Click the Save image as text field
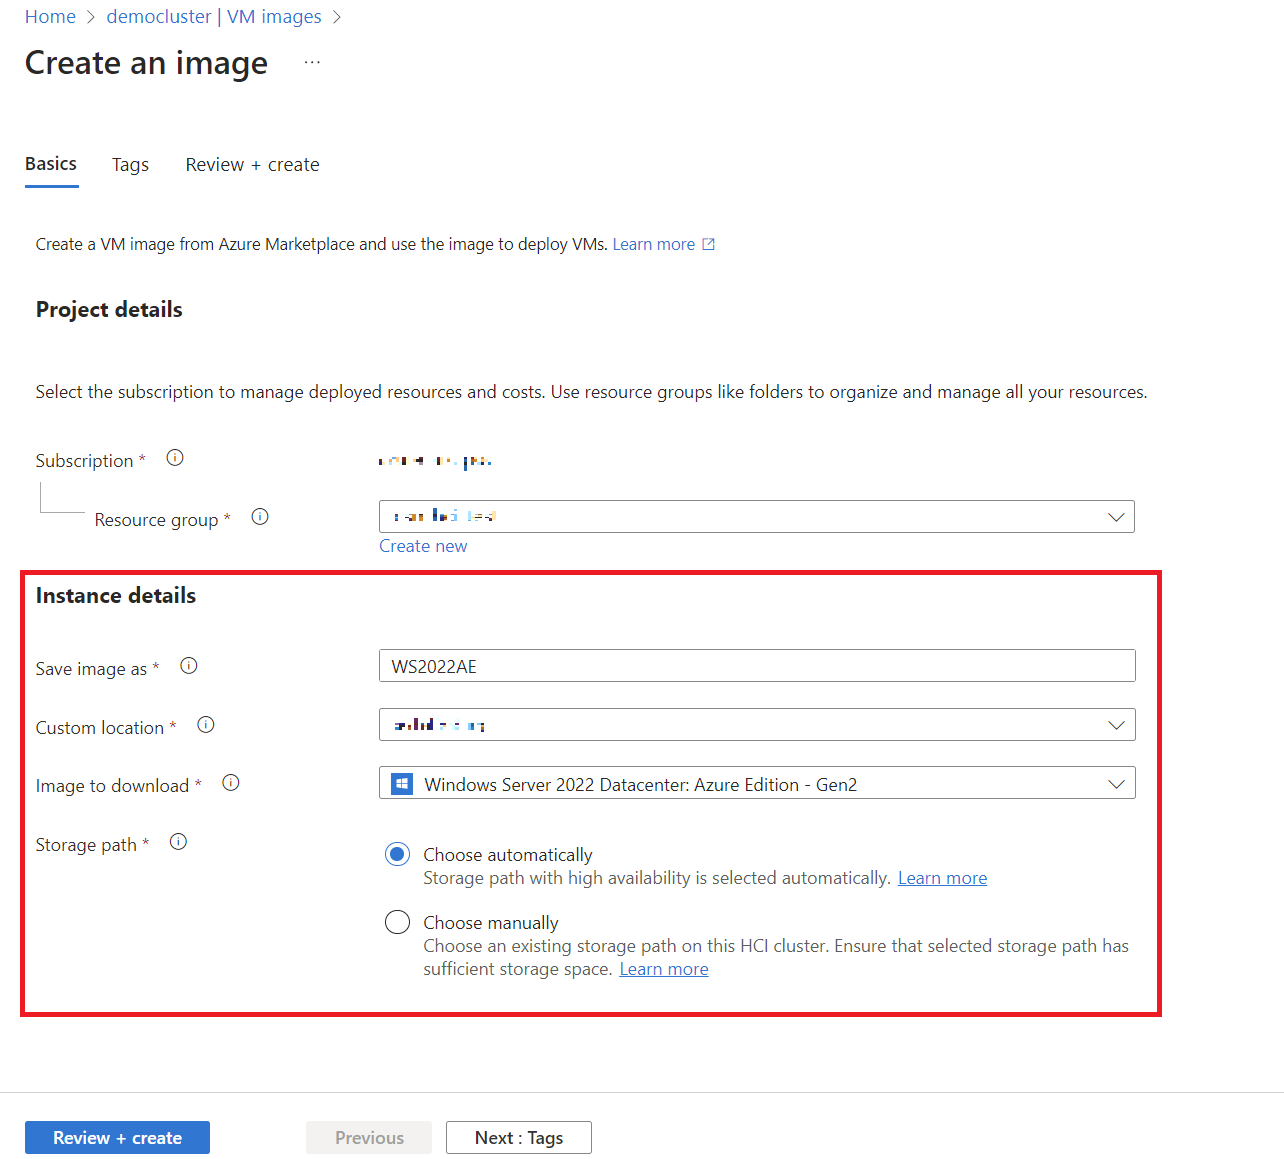The image size is (1284, 1159). pos(757,666)
